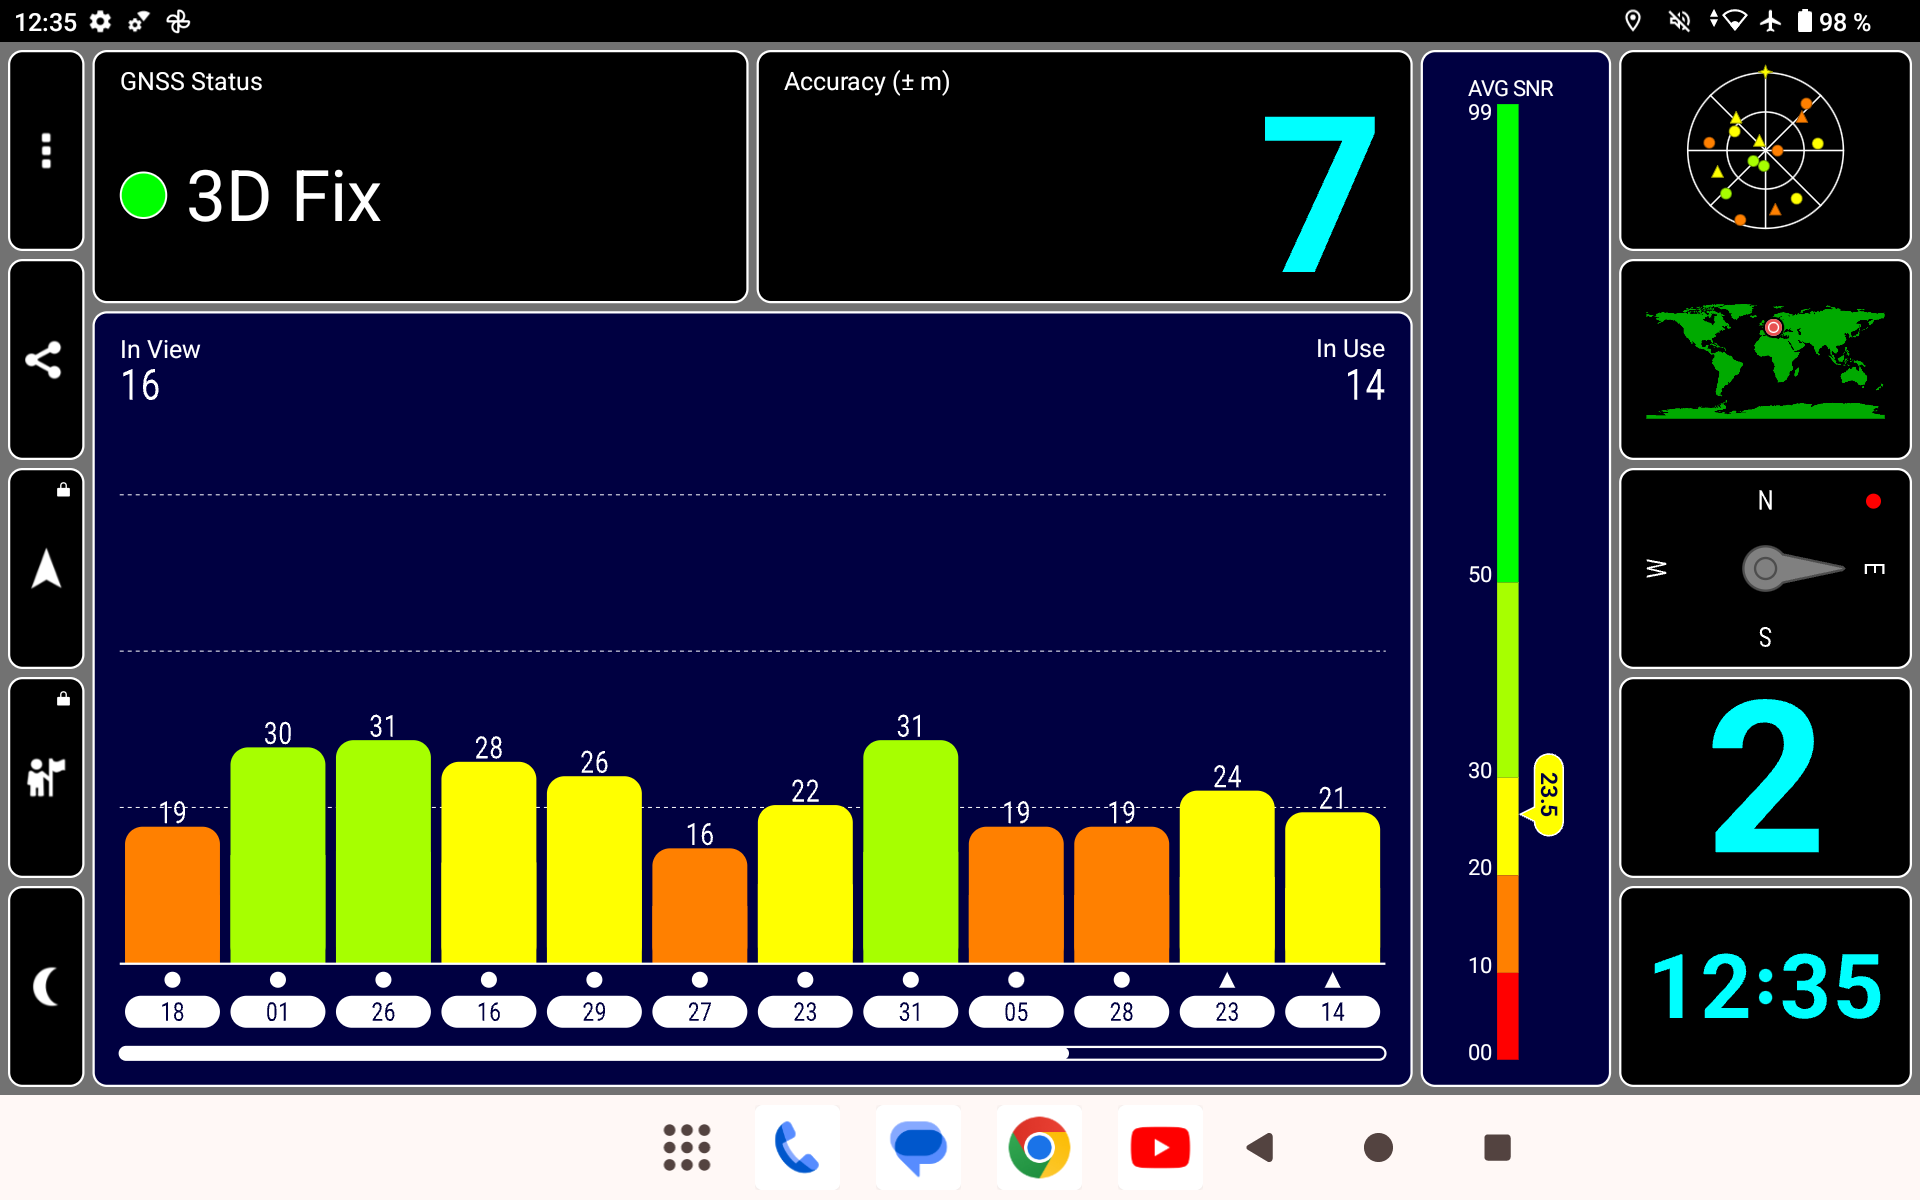Open the three-dot overflow menu

pyautogui.click(x=46, y=150)
